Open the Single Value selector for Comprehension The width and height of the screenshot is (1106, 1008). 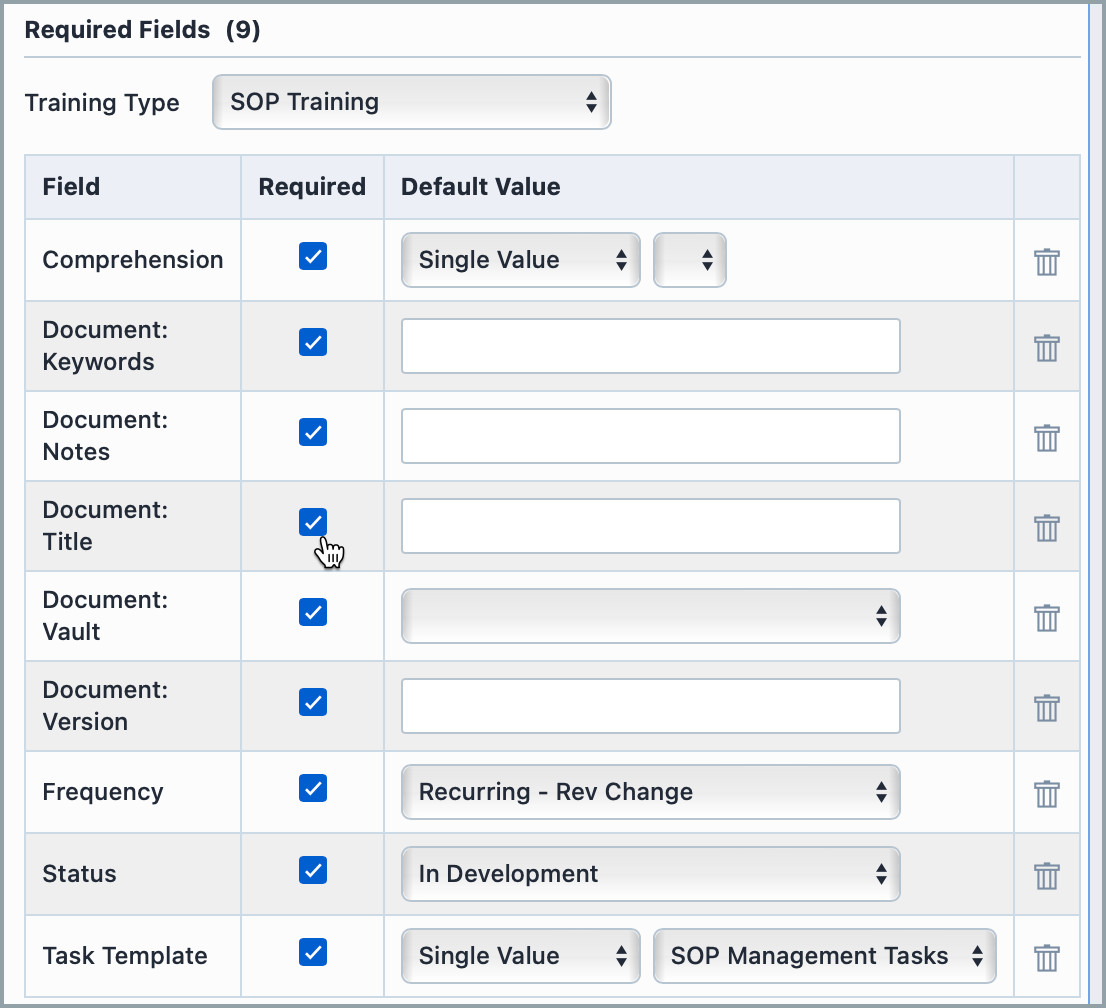[520, 260]
